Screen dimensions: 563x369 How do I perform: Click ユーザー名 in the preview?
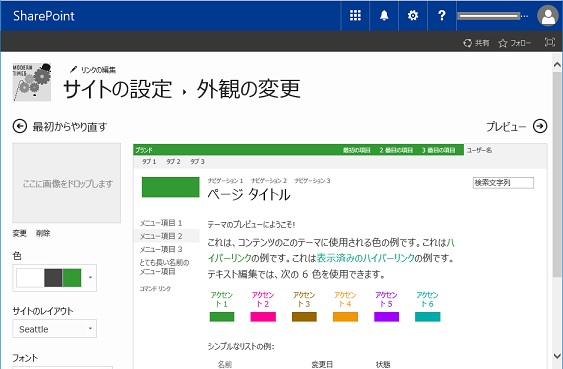pos(479,150)
